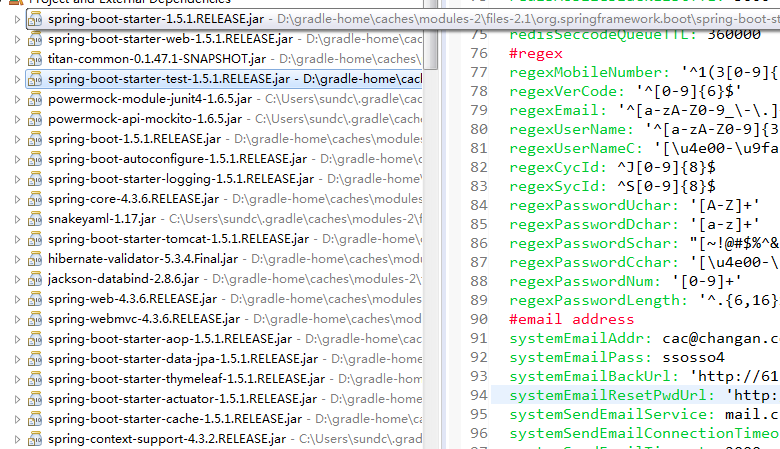Select spring-boot-autoconfigure-1.5.1.RELEASE.jar entry
Viewport: 780px width, 449px height.
click(177, 159)
